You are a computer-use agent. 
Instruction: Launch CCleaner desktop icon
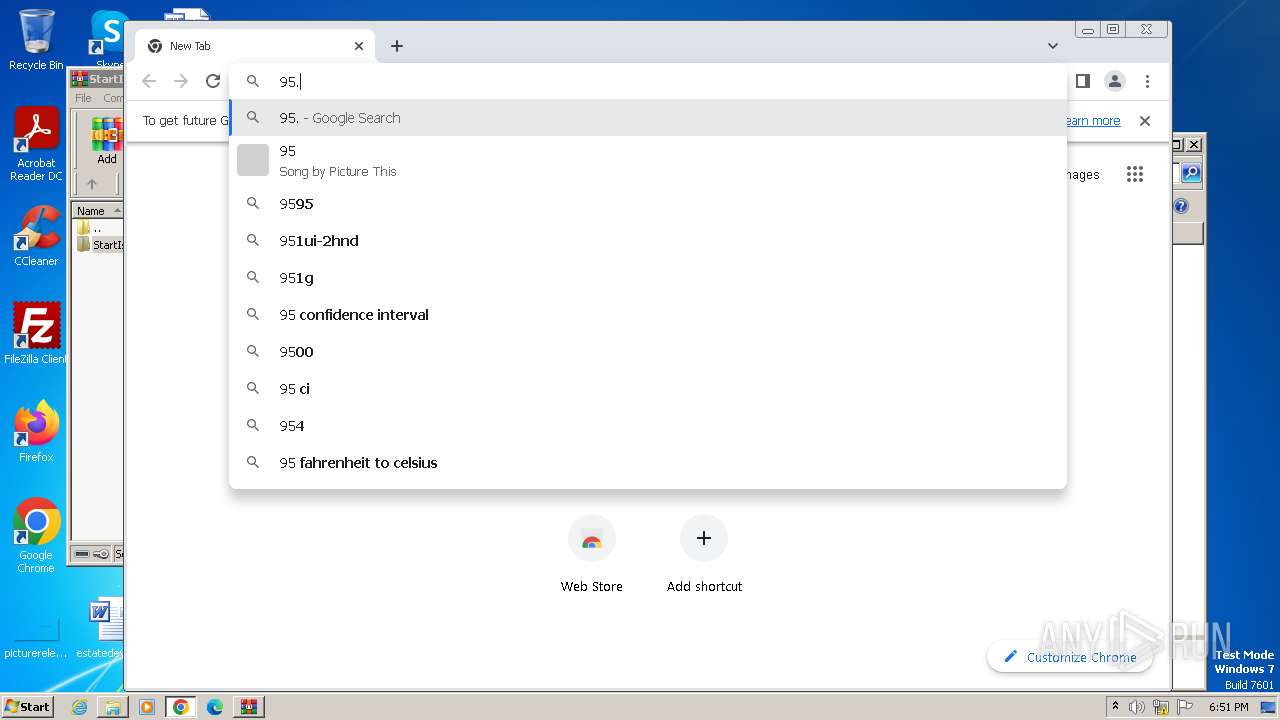[36, 236]
